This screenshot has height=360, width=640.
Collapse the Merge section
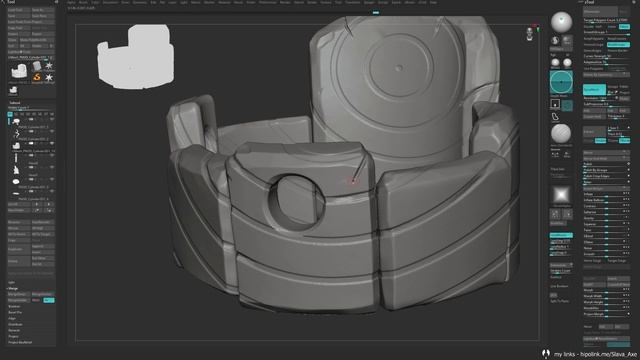click(x=13, y=289)
